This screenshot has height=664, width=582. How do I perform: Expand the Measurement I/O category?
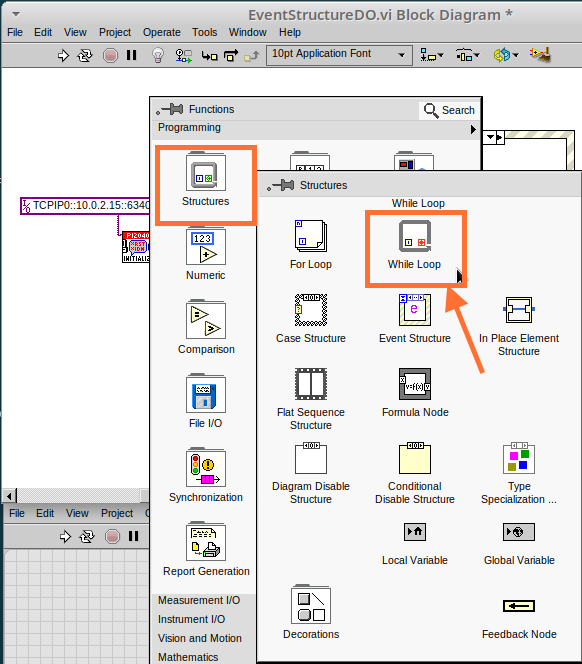click(x=199, y=600)
